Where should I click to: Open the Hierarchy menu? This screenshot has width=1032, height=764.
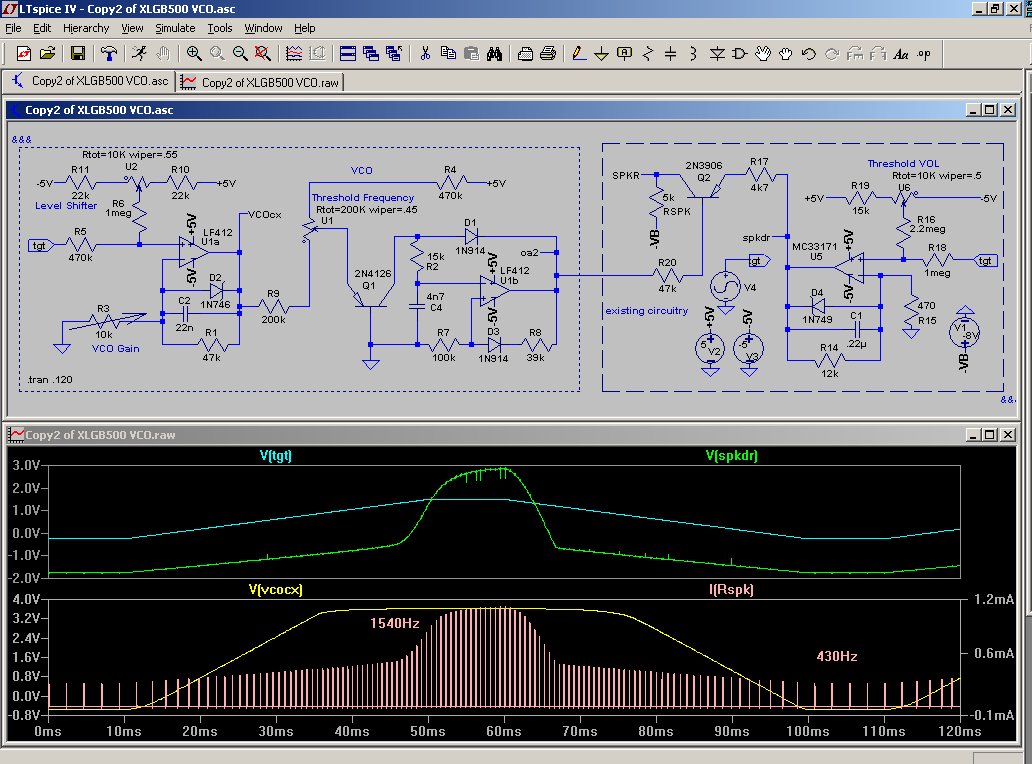(x=86, y=28)
